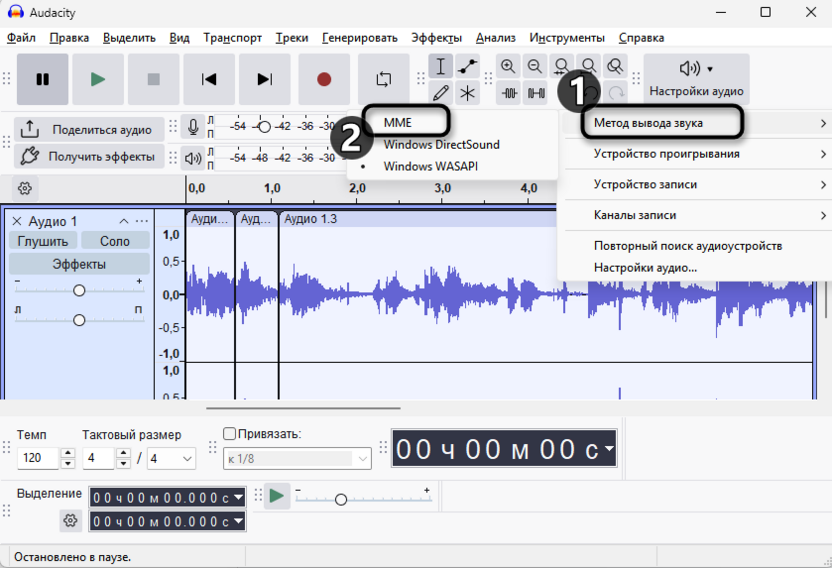Click the 2,0 mark on the timeline ruler
The height and width of the screenshot is (568, 832).
357,188
